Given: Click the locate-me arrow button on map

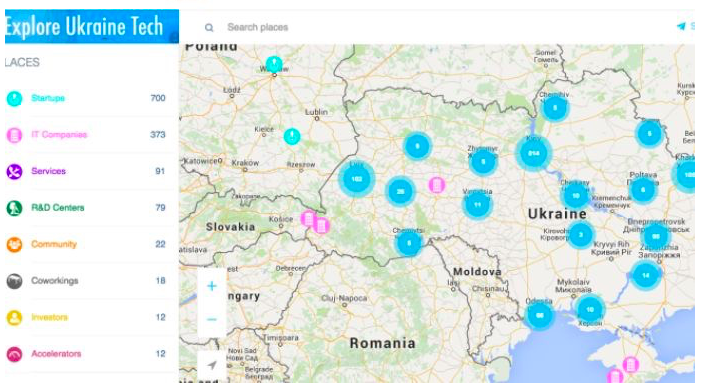Looking at the screenshot, I should coord(212,365).
